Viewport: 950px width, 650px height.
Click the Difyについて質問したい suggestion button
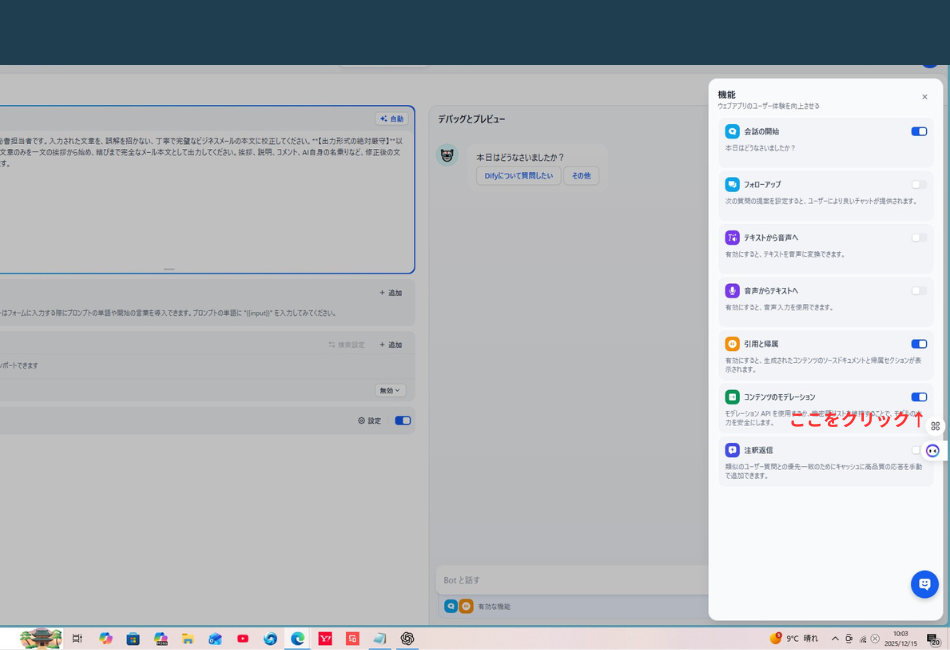click(518, 176)
